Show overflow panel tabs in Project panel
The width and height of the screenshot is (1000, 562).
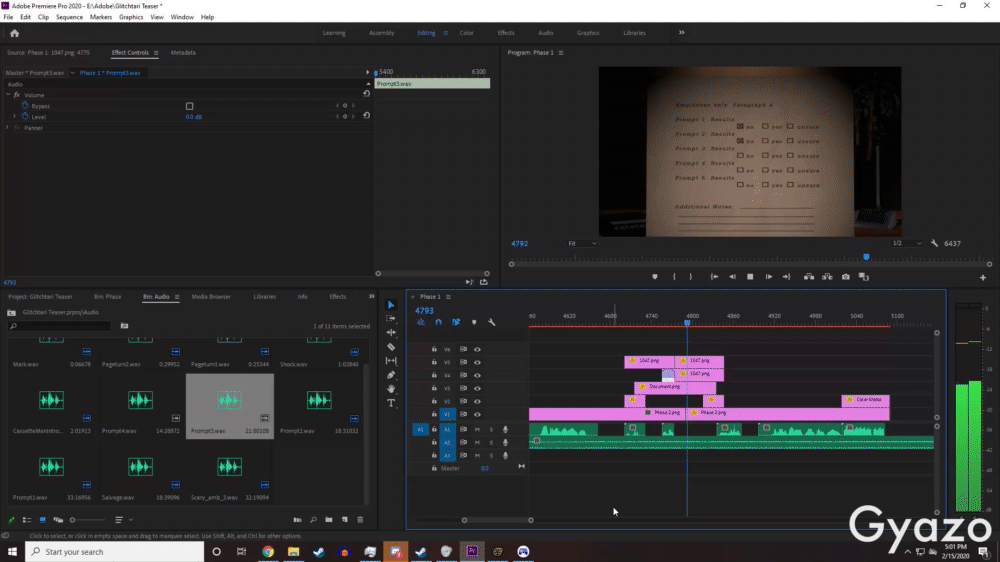371,297
